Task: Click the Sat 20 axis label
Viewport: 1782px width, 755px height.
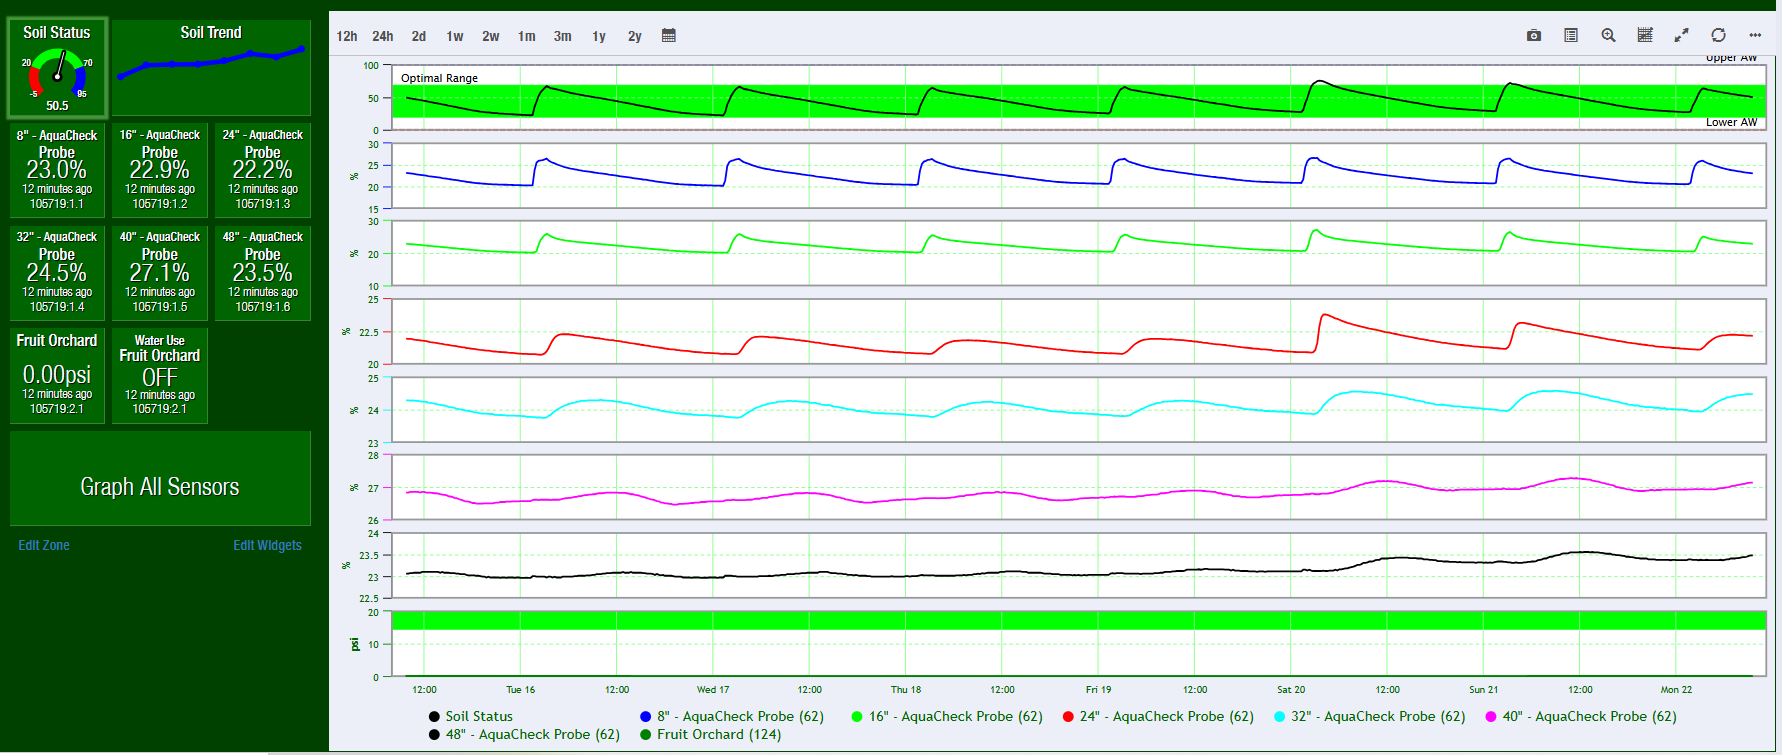Action: tap(1291, 689)
